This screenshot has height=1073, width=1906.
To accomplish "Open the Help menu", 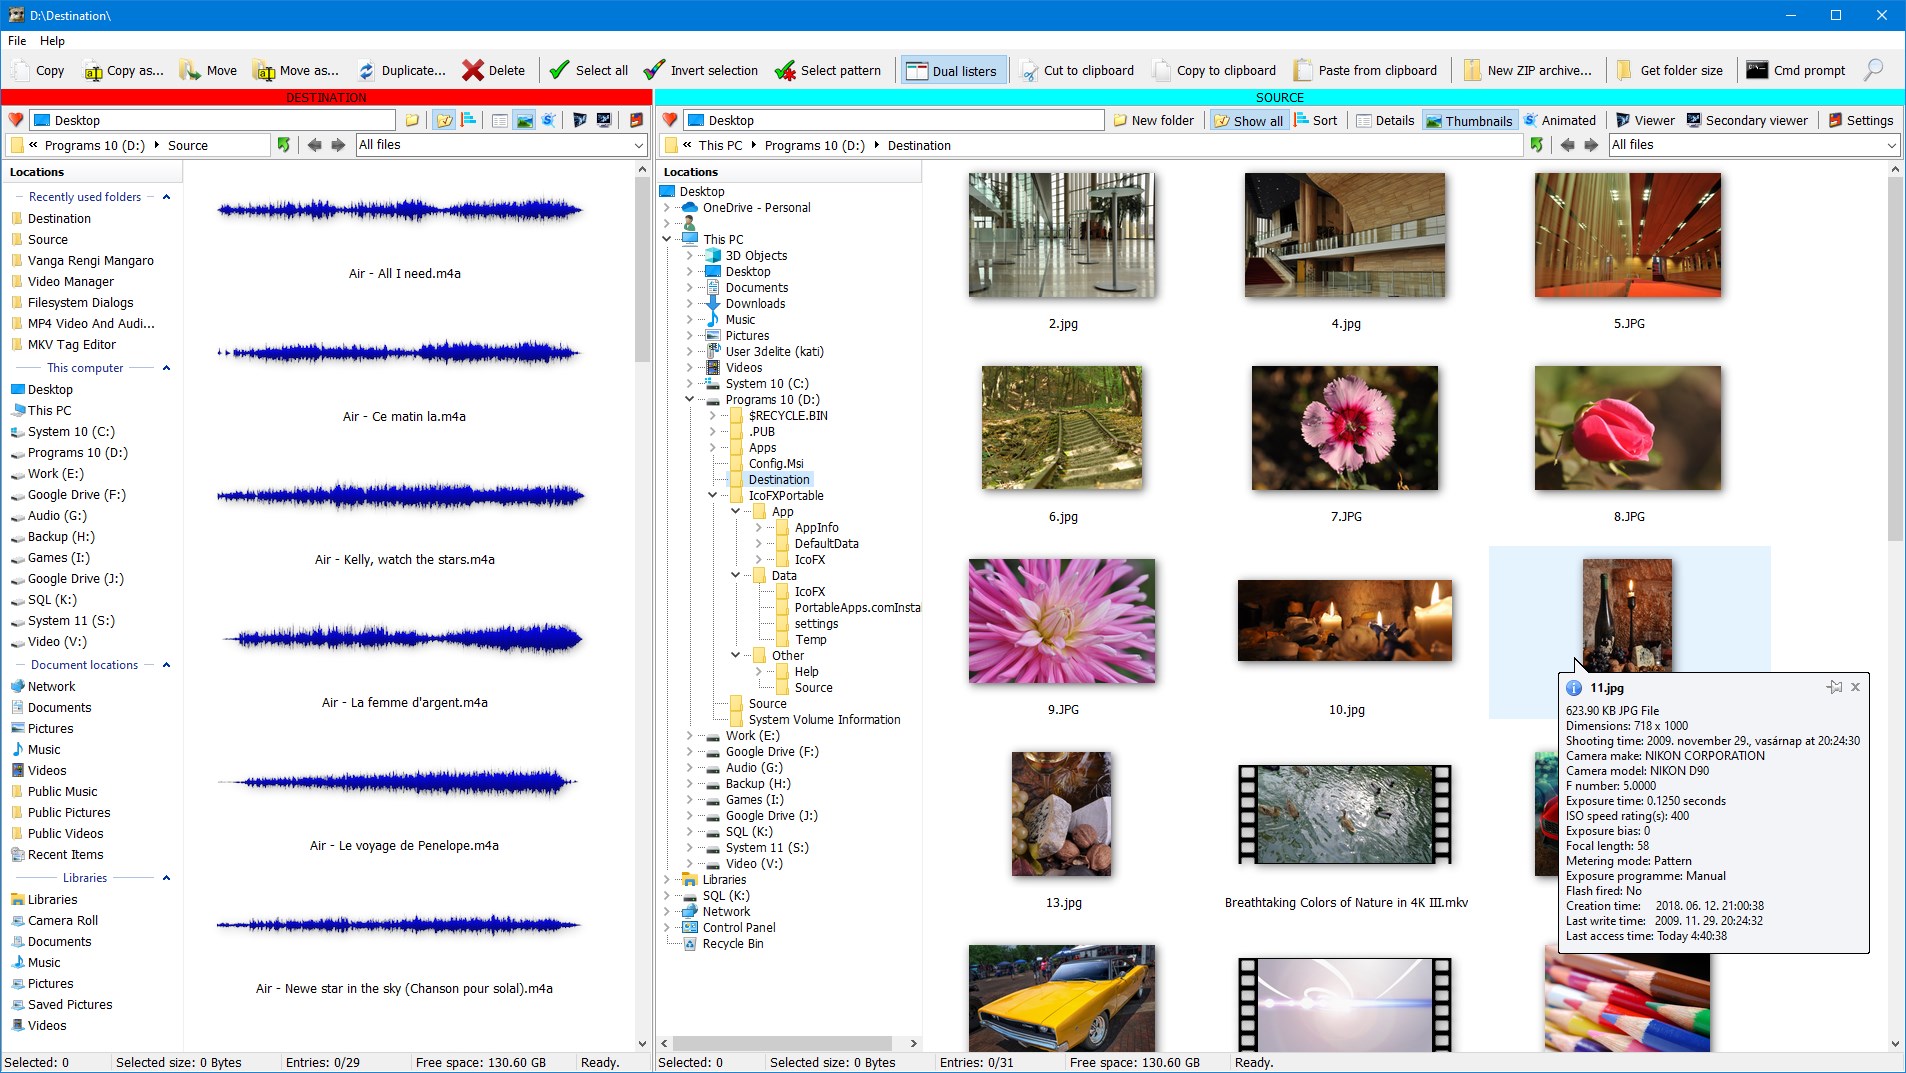I will point(52,41).
